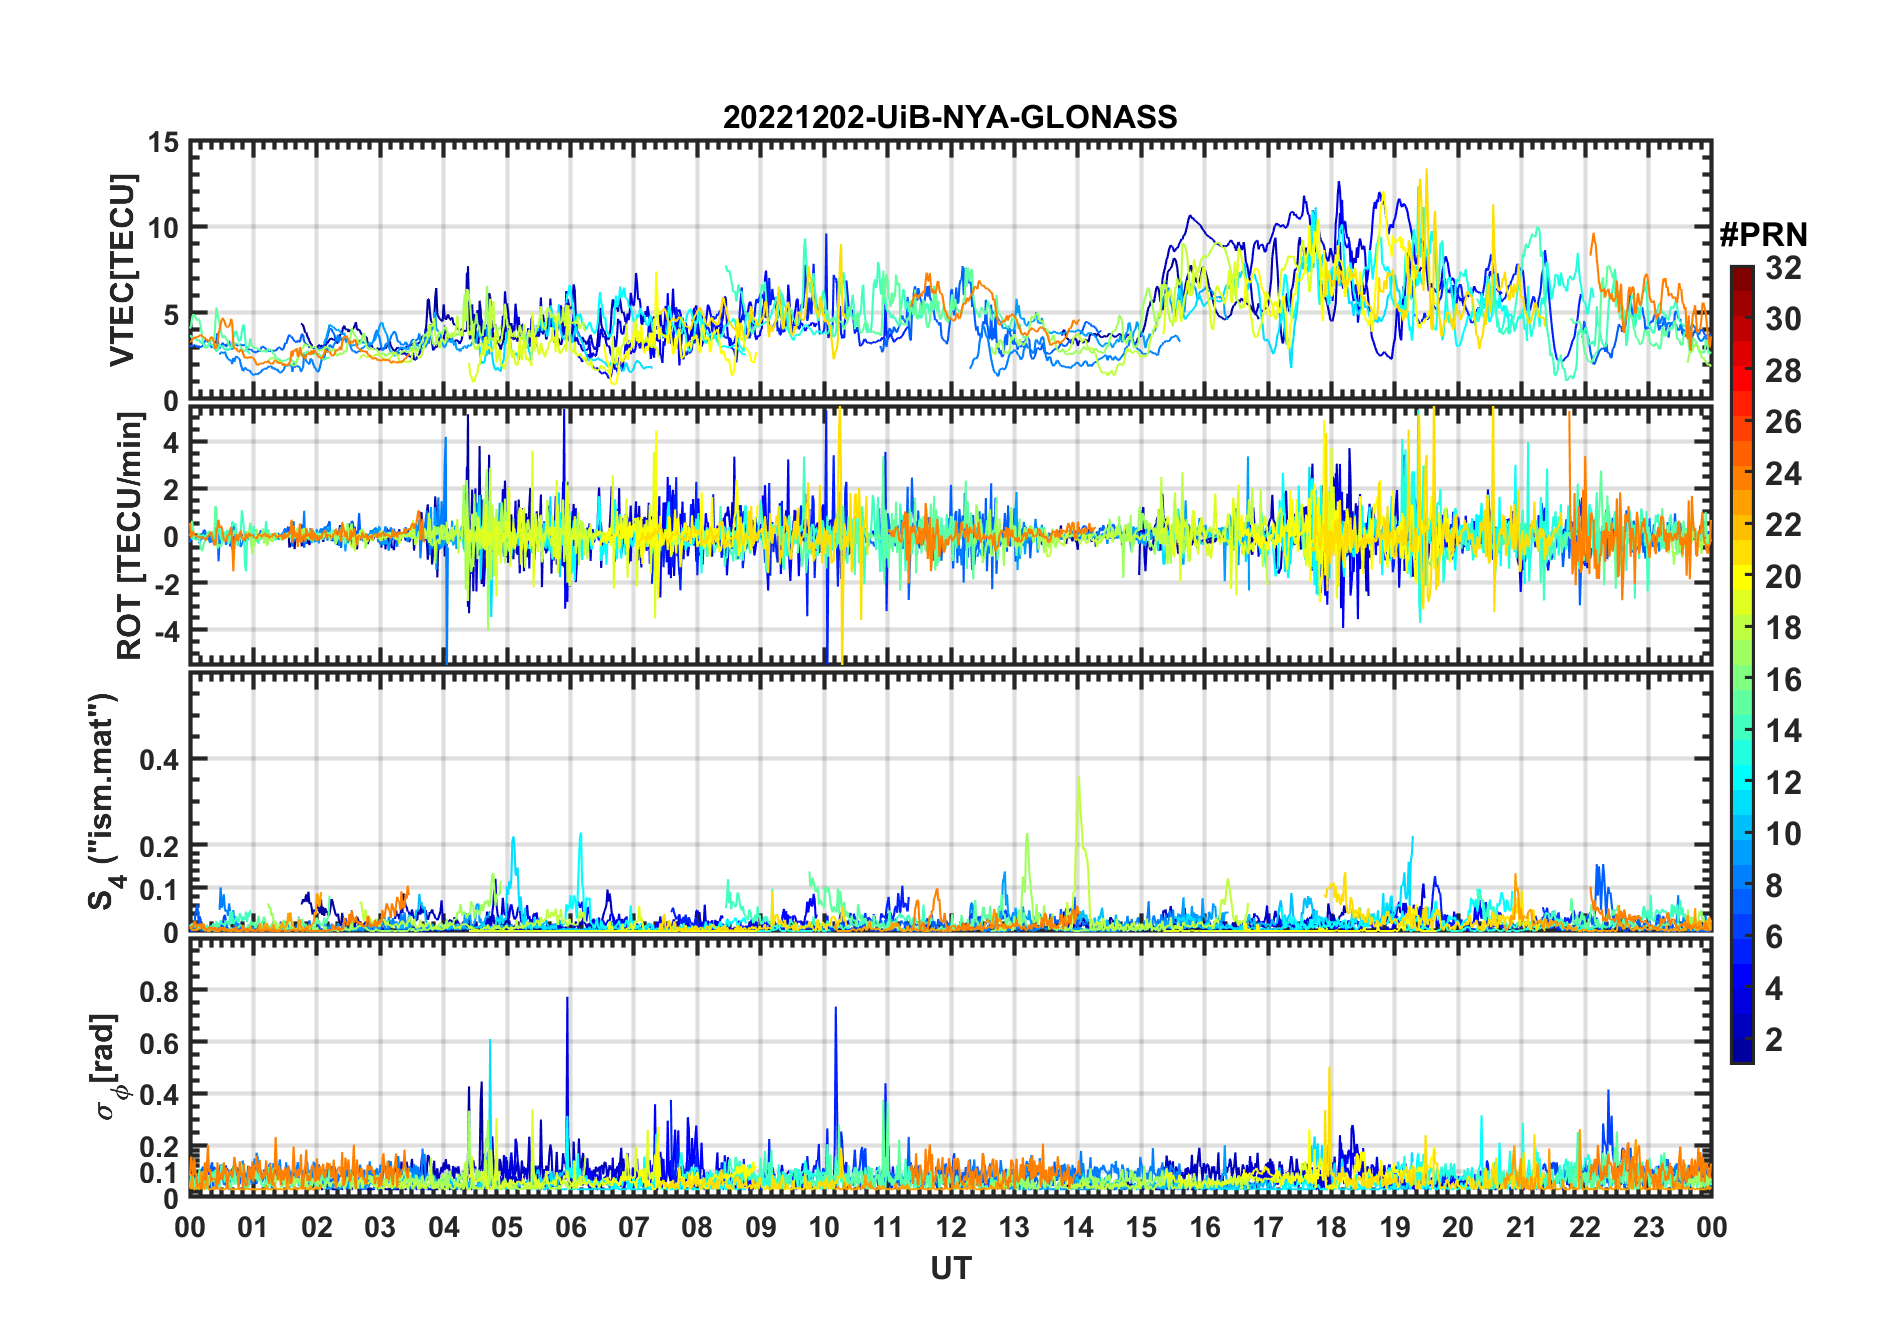Click the colorbar tick label 30
Viewport: 1902px width, 1330px height.
(1783, 319)
